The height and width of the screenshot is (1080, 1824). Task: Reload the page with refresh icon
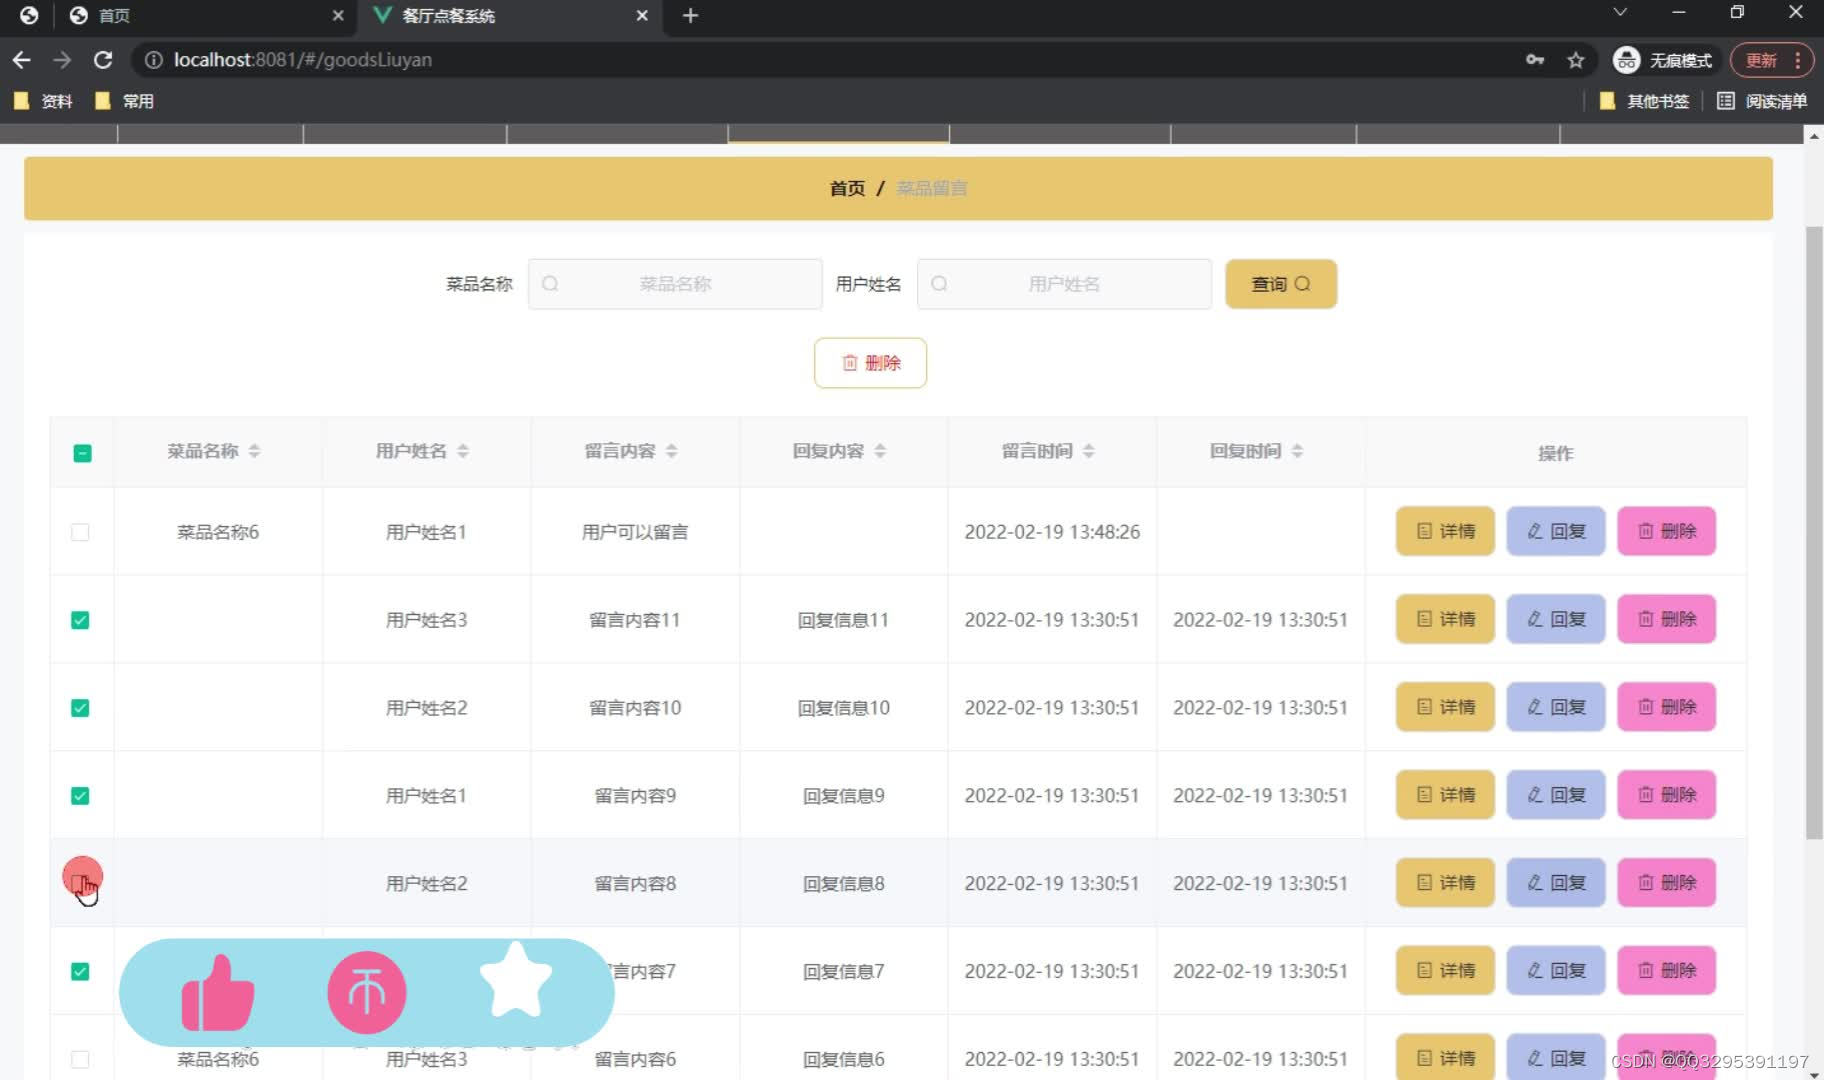(103, 60)
